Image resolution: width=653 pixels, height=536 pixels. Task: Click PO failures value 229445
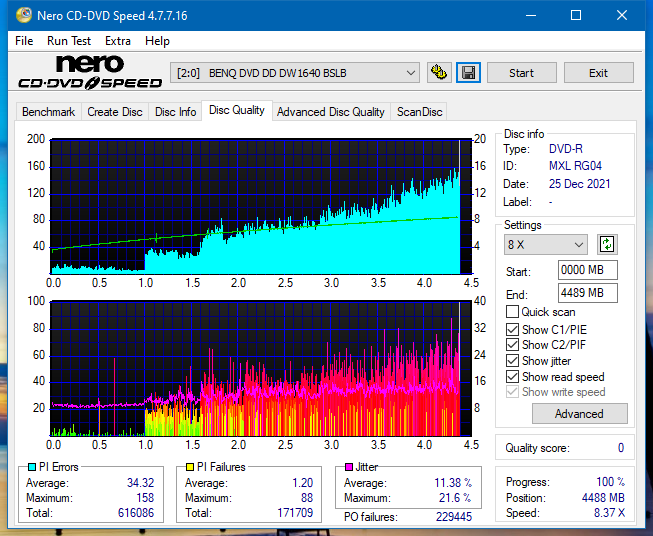454,517
